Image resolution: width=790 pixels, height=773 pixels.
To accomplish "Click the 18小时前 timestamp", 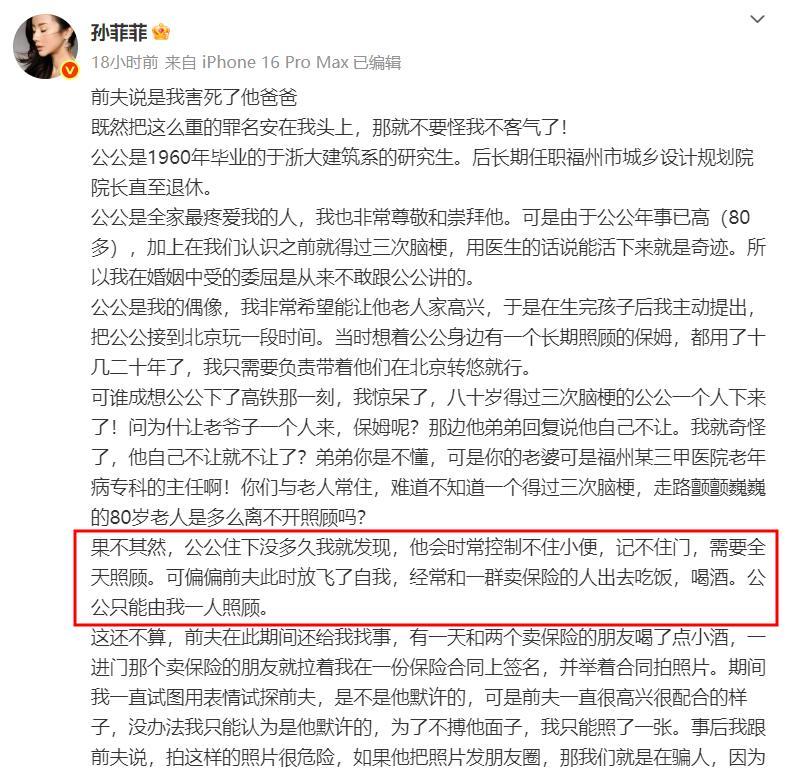I will tap(124, 62).
